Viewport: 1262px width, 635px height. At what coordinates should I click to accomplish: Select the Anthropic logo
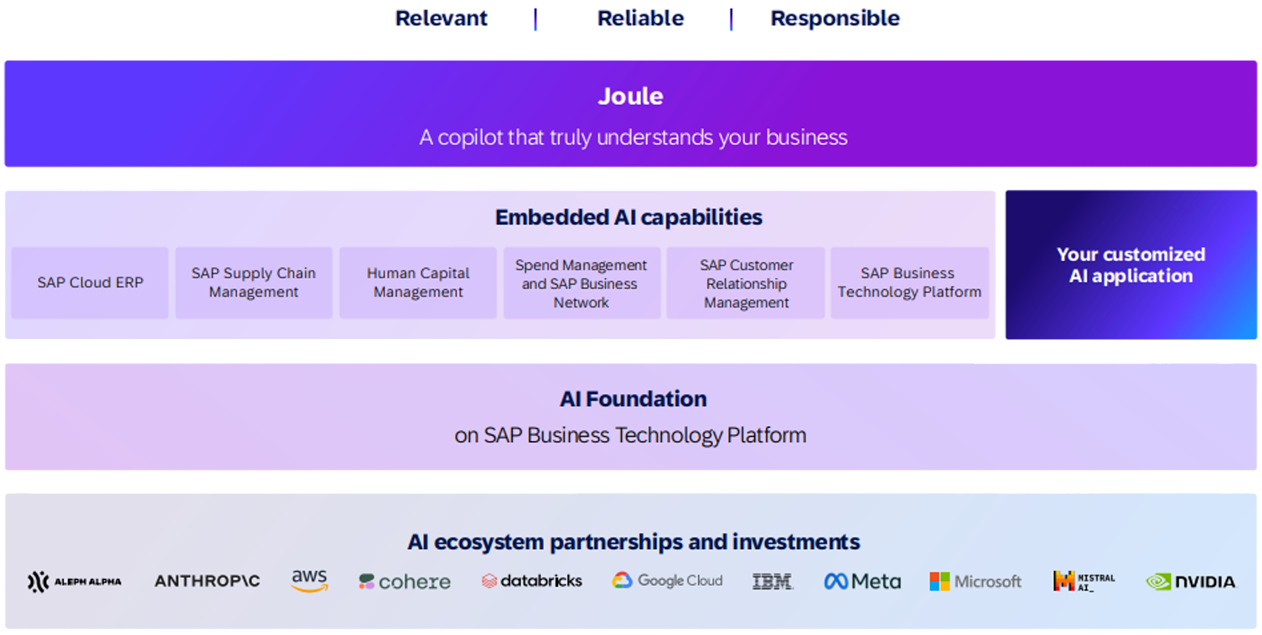click(207, 581)
